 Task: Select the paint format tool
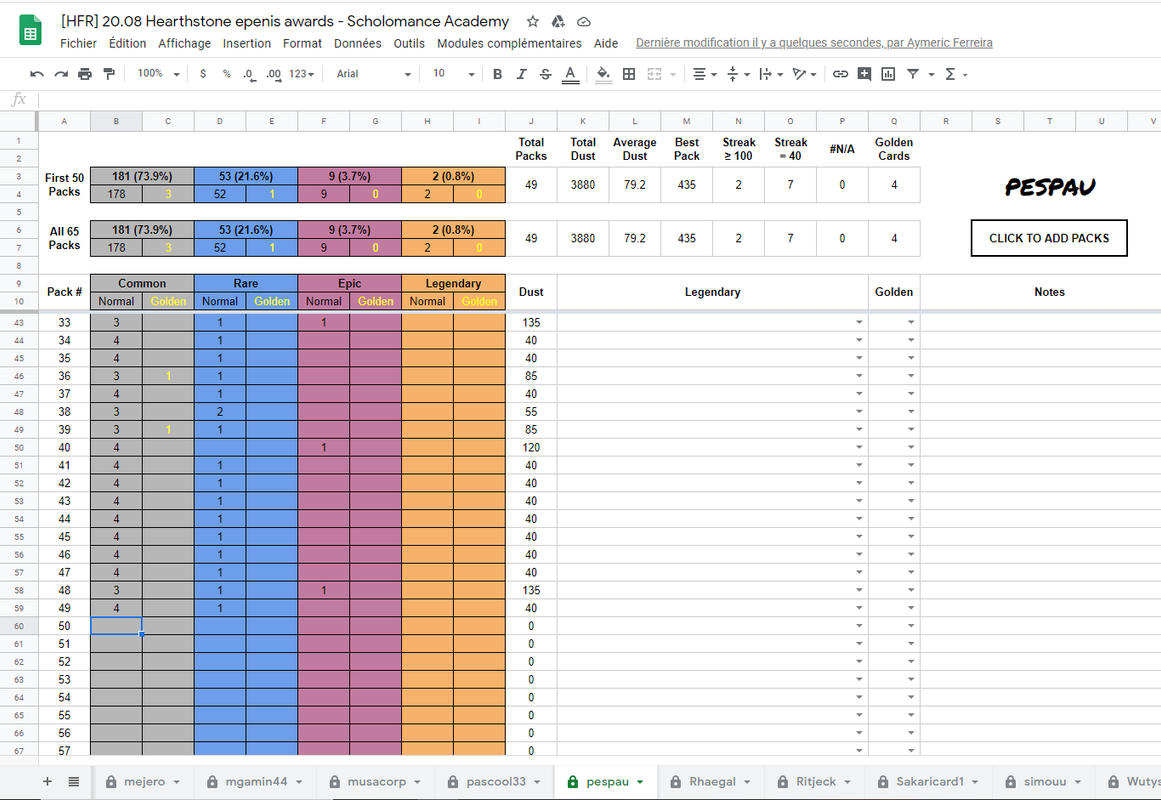[x=109, y=74]
